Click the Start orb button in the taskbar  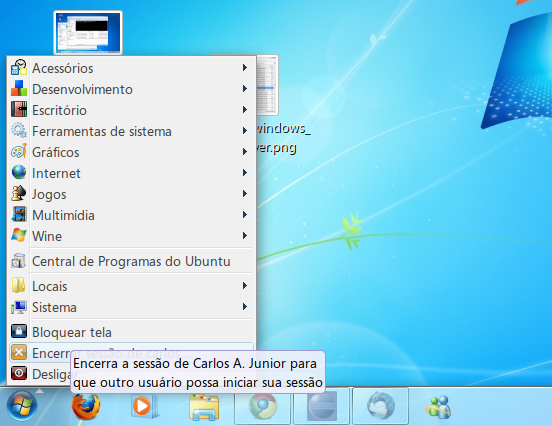22,406
